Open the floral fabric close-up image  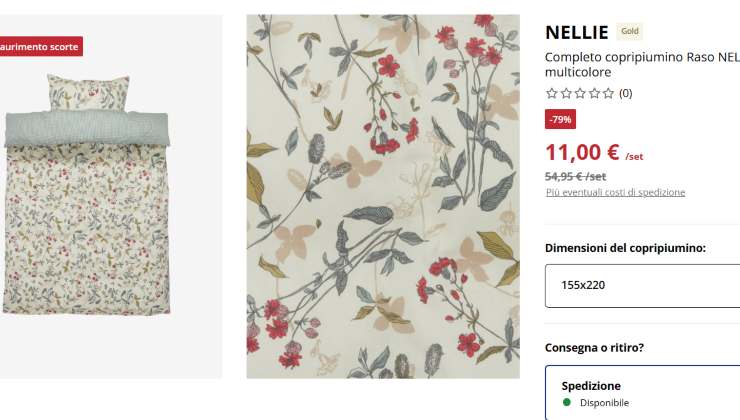pyautogui.click(x=383, y=197)
